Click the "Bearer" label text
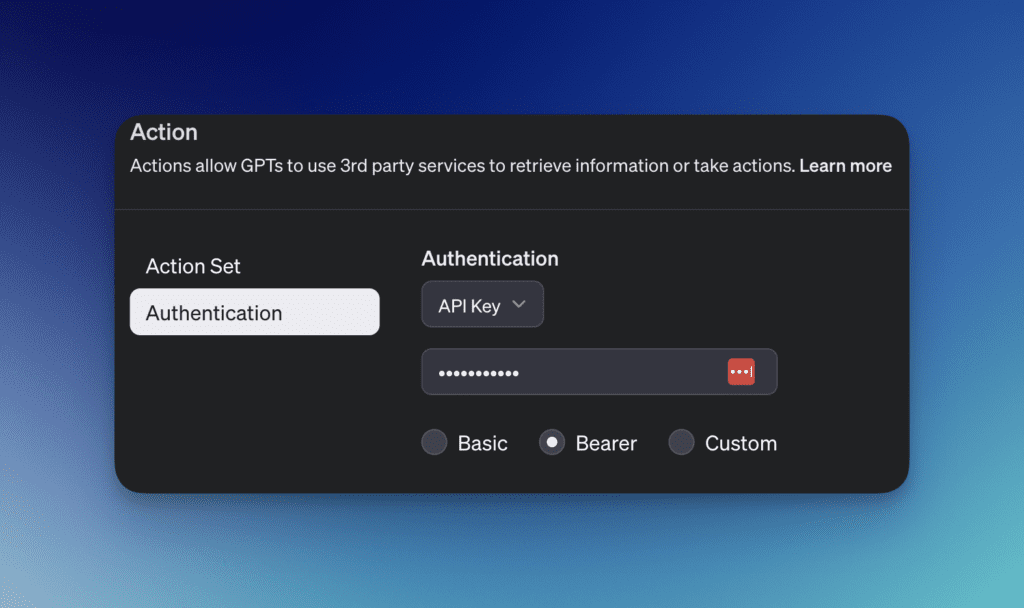The height and width of the screenshot is (608, 1024). pos(606,443)
